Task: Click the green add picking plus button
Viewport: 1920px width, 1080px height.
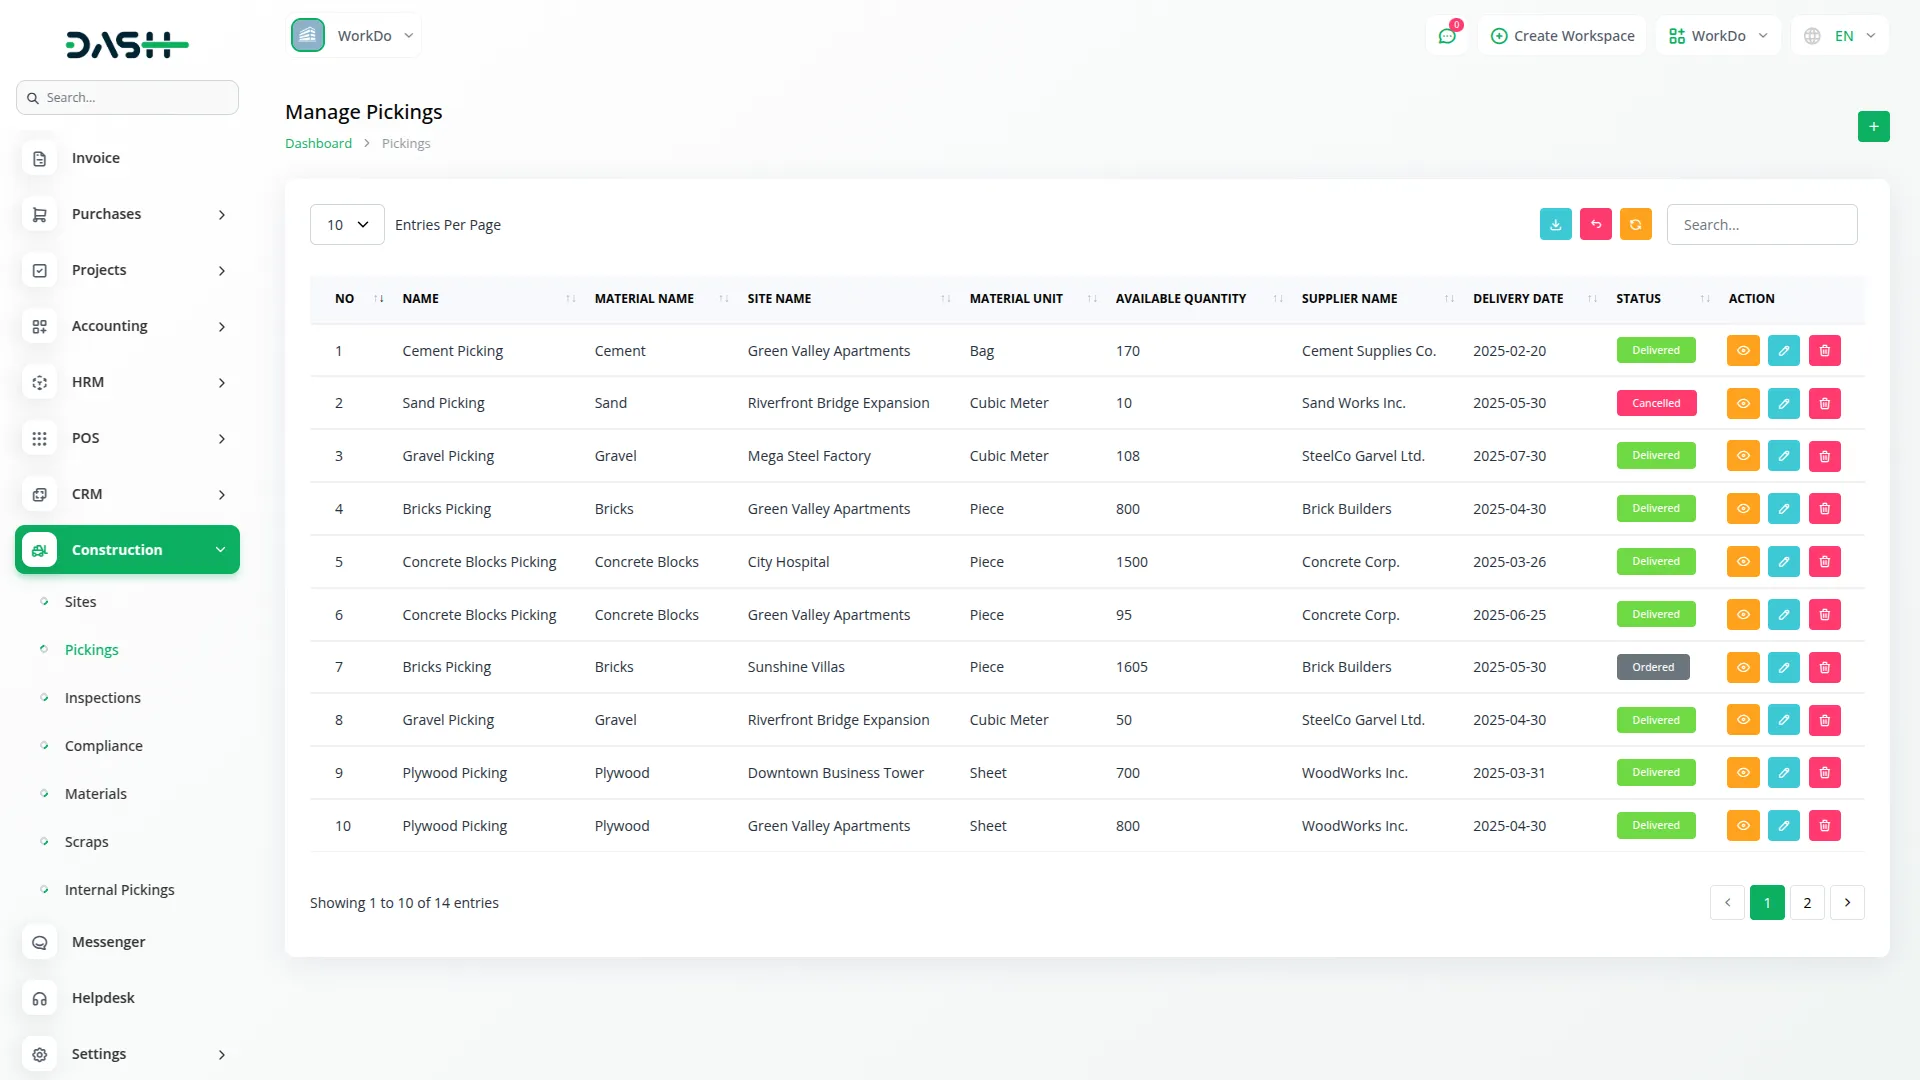Action: coord(1873,127)
